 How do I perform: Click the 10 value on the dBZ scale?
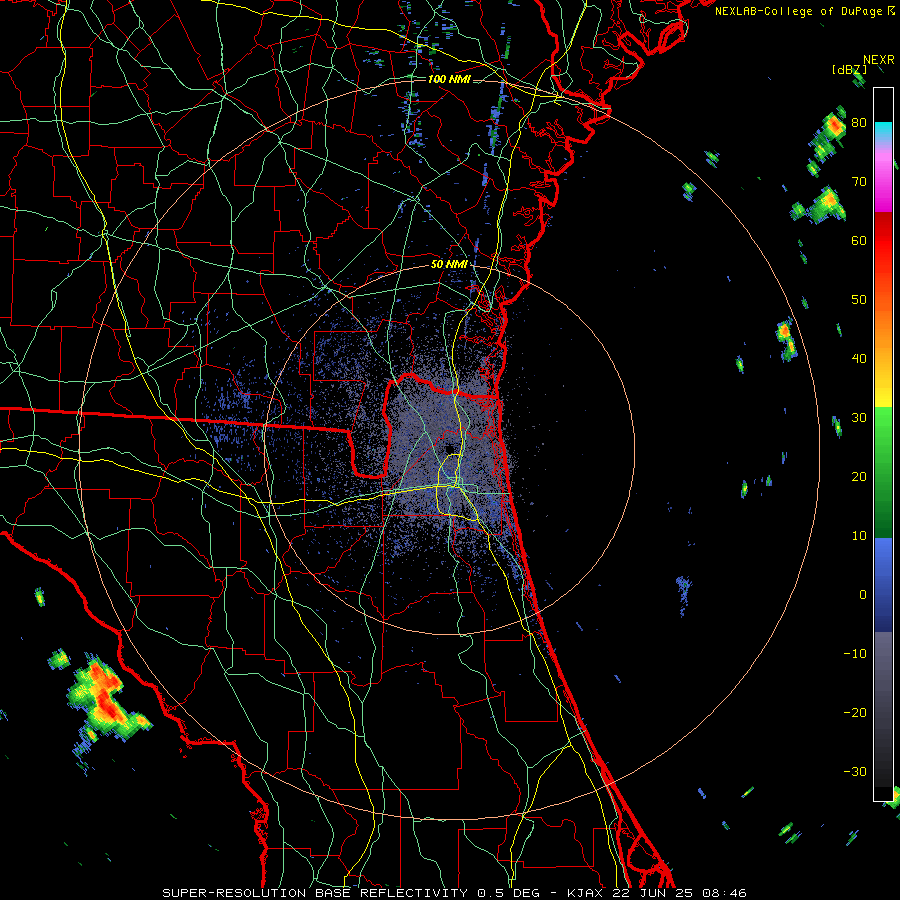pos(859,536)
